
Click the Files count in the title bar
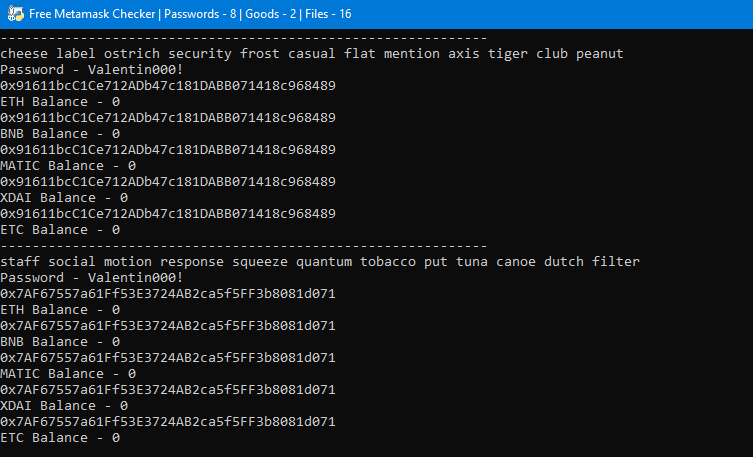tap(328, 14)
